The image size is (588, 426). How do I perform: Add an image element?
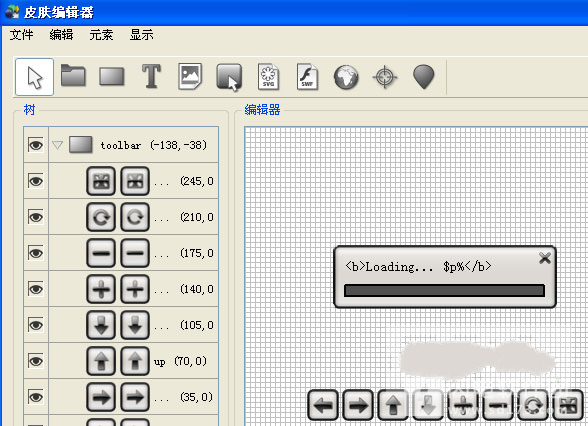click(190, 76)
